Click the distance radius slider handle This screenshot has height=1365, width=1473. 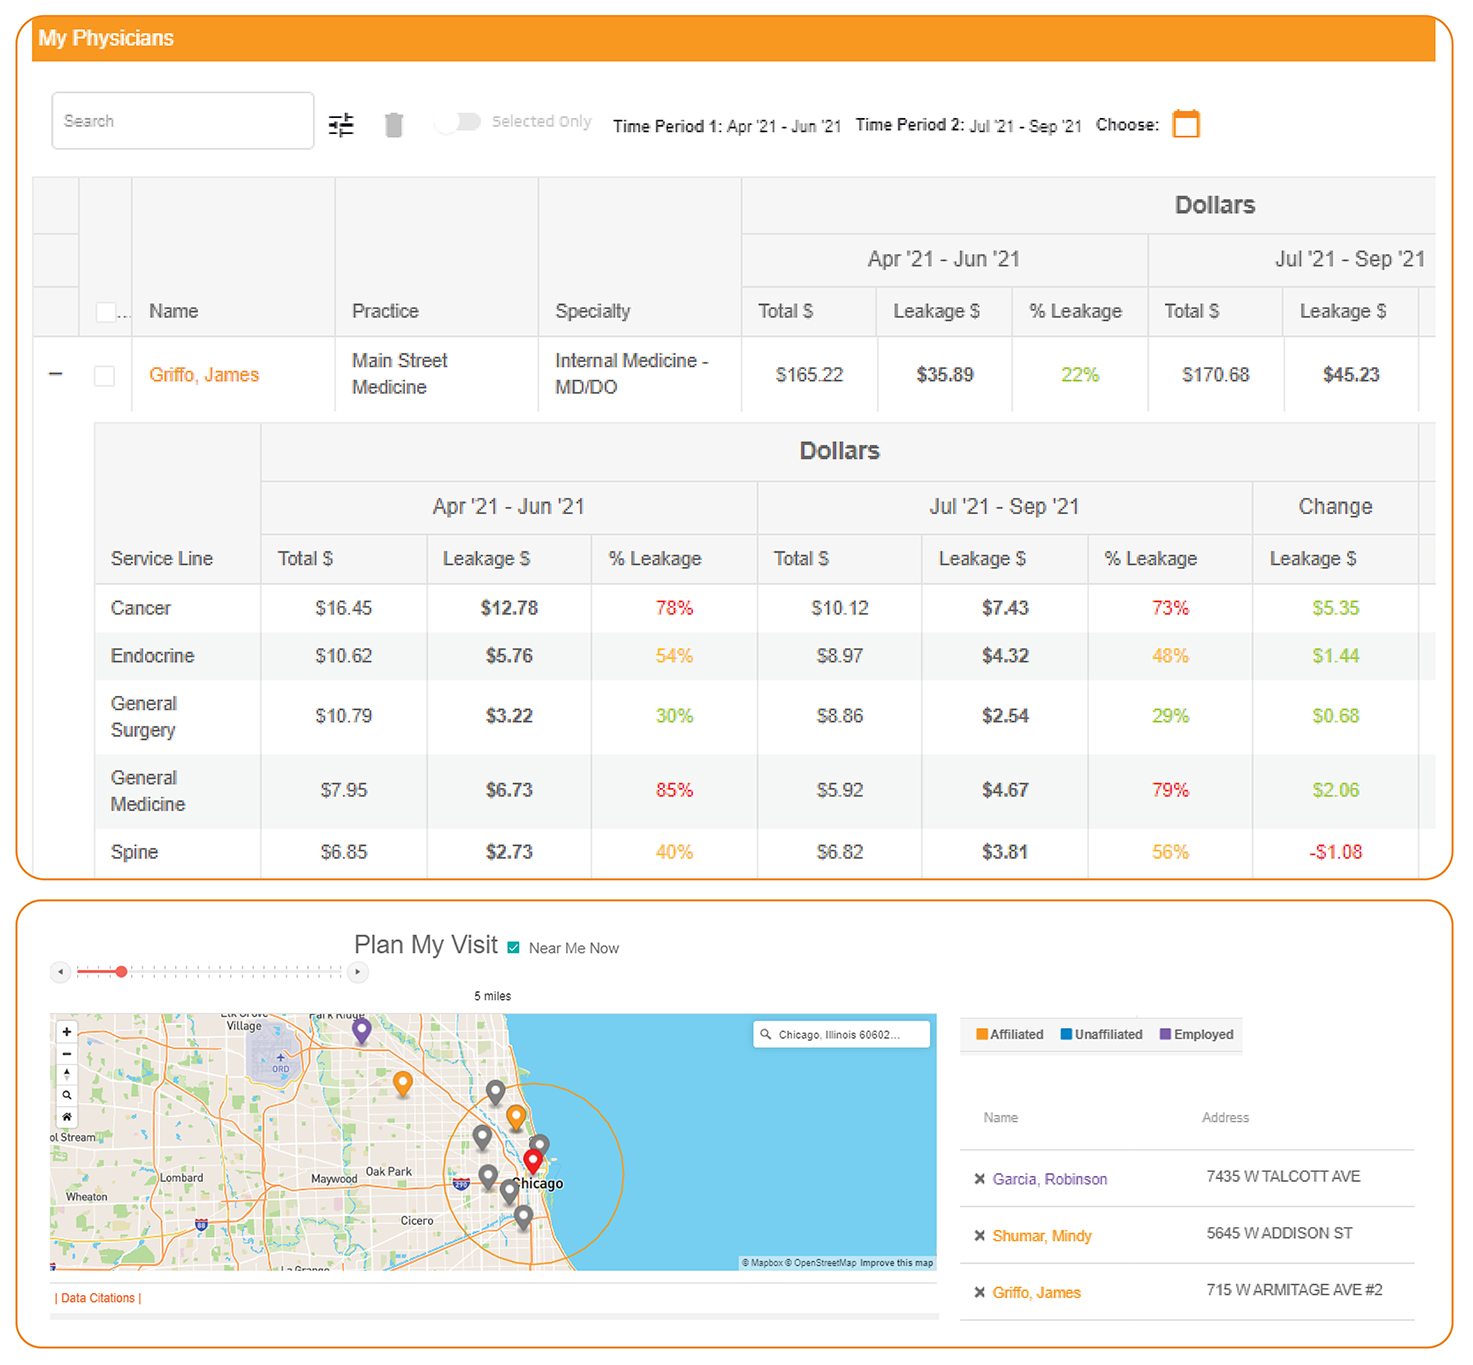coord(121,972)
